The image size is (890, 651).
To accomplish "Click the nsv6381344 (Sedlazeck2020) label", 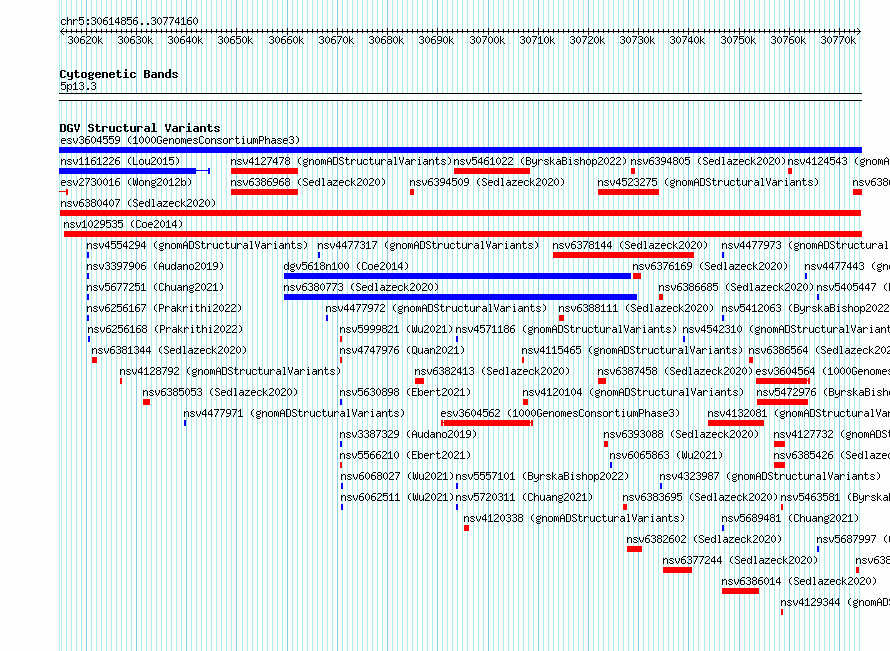I will (169, 350).
